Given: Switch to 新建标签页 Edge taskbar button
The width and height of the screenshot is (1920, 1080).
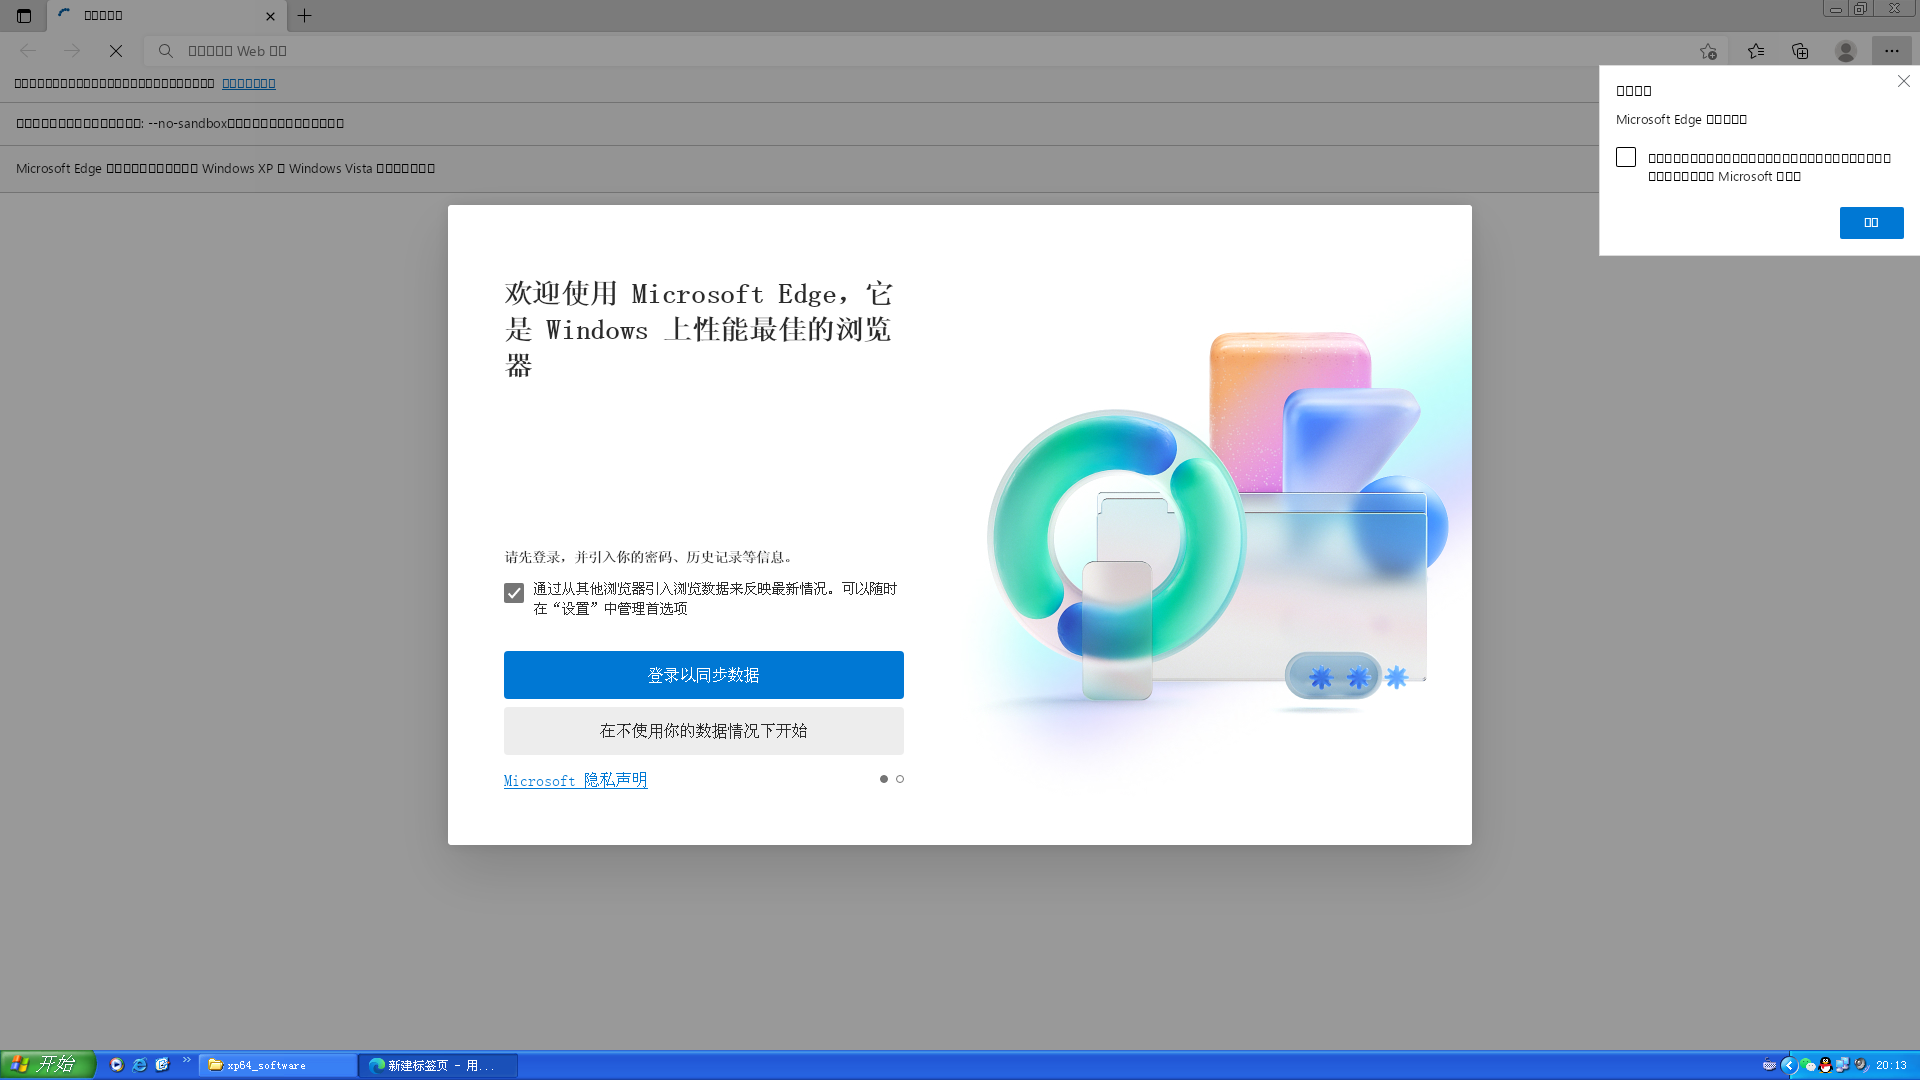Looking at the screenshot, I should click(439, 1066).
